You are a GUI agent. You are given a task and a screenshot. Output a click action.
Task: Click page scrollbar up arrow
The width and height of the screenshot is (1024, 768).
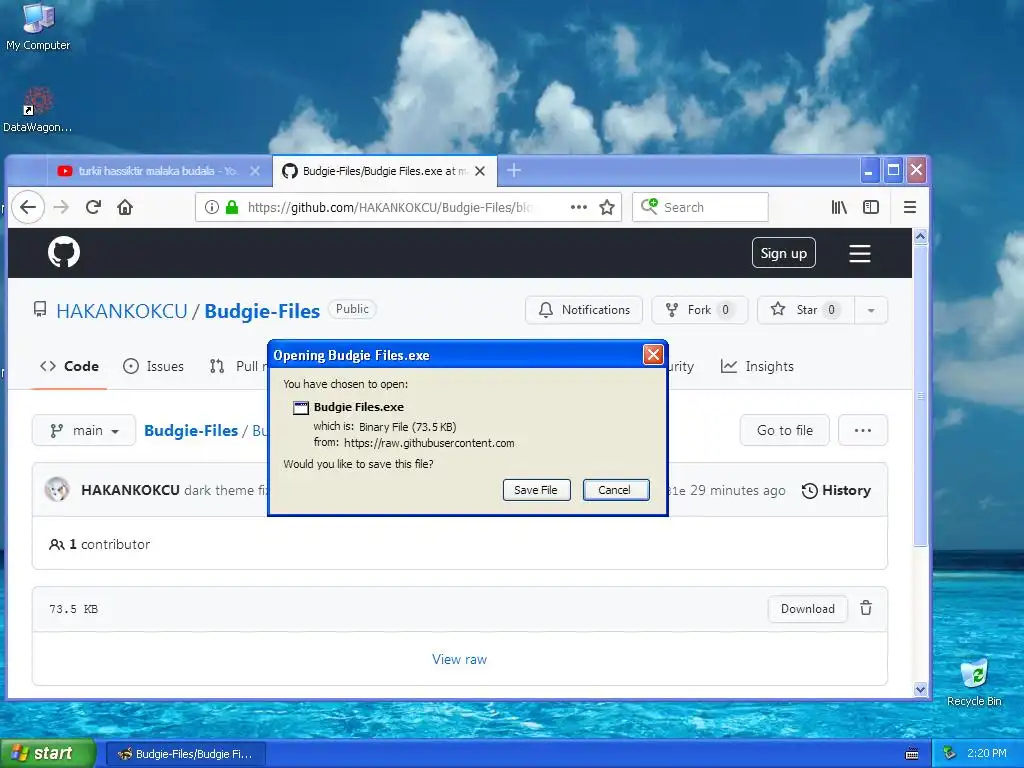coord(920,236)
